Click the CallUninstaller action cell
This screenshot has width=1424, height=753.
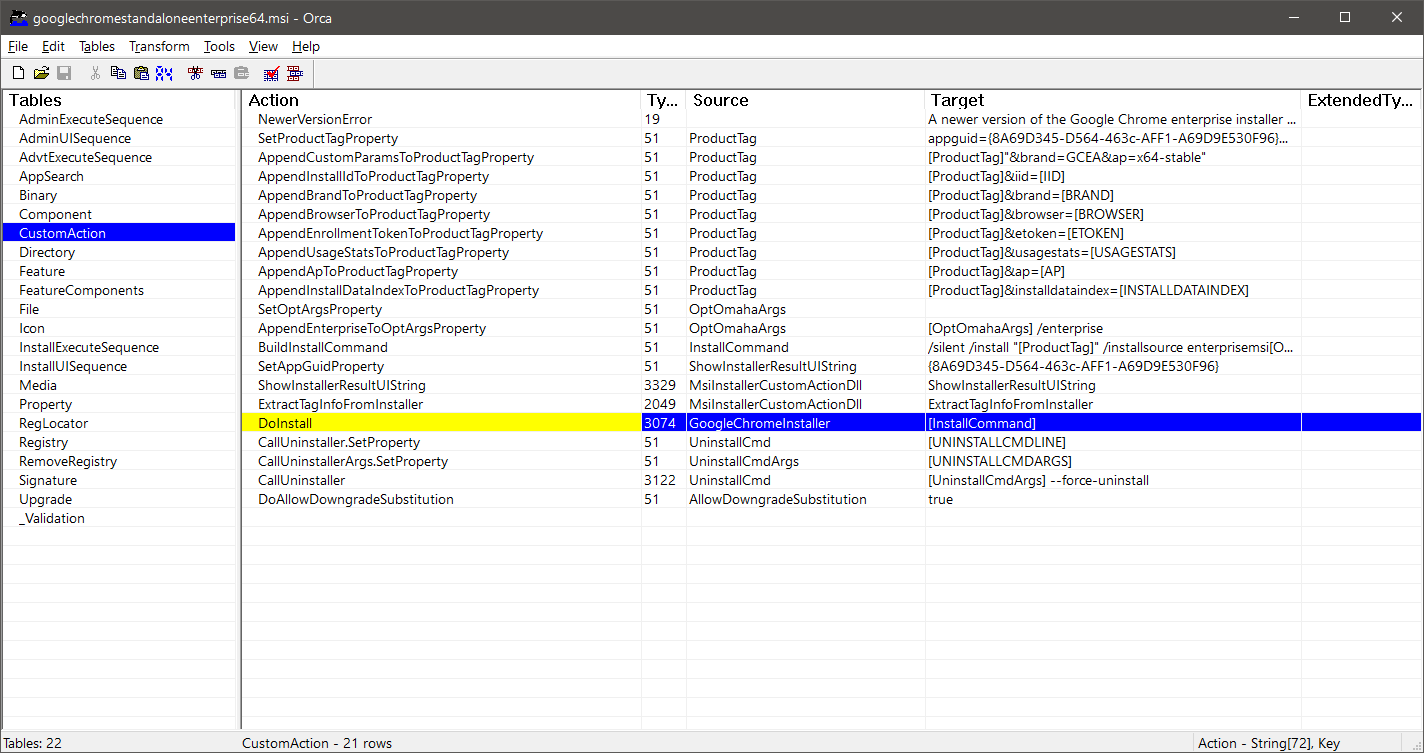coord(442,480)
